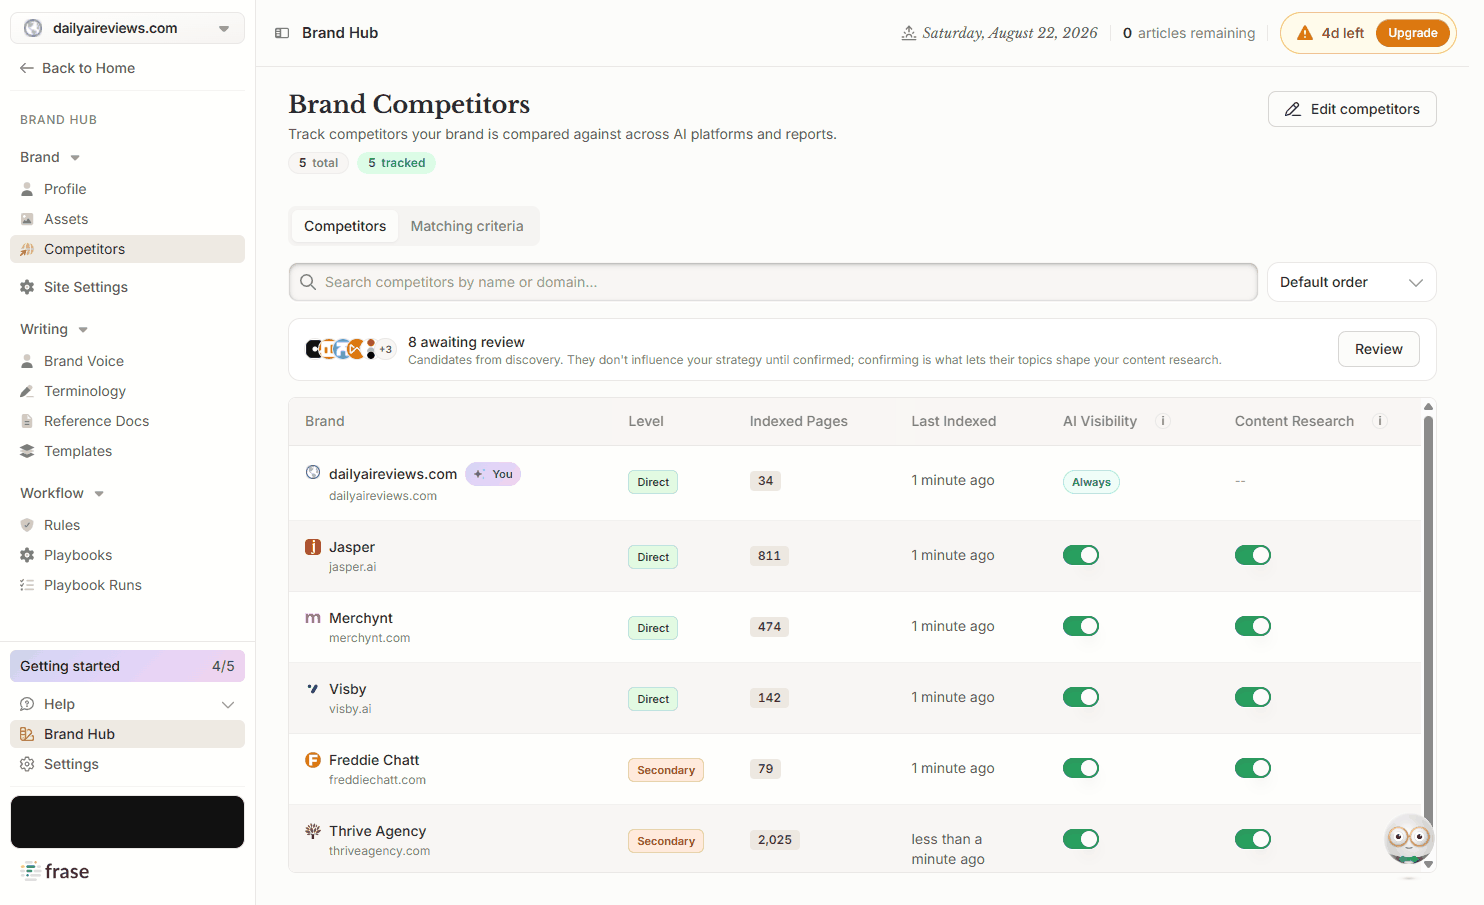Click the Reference Docs document icon

tap(27, 421)
